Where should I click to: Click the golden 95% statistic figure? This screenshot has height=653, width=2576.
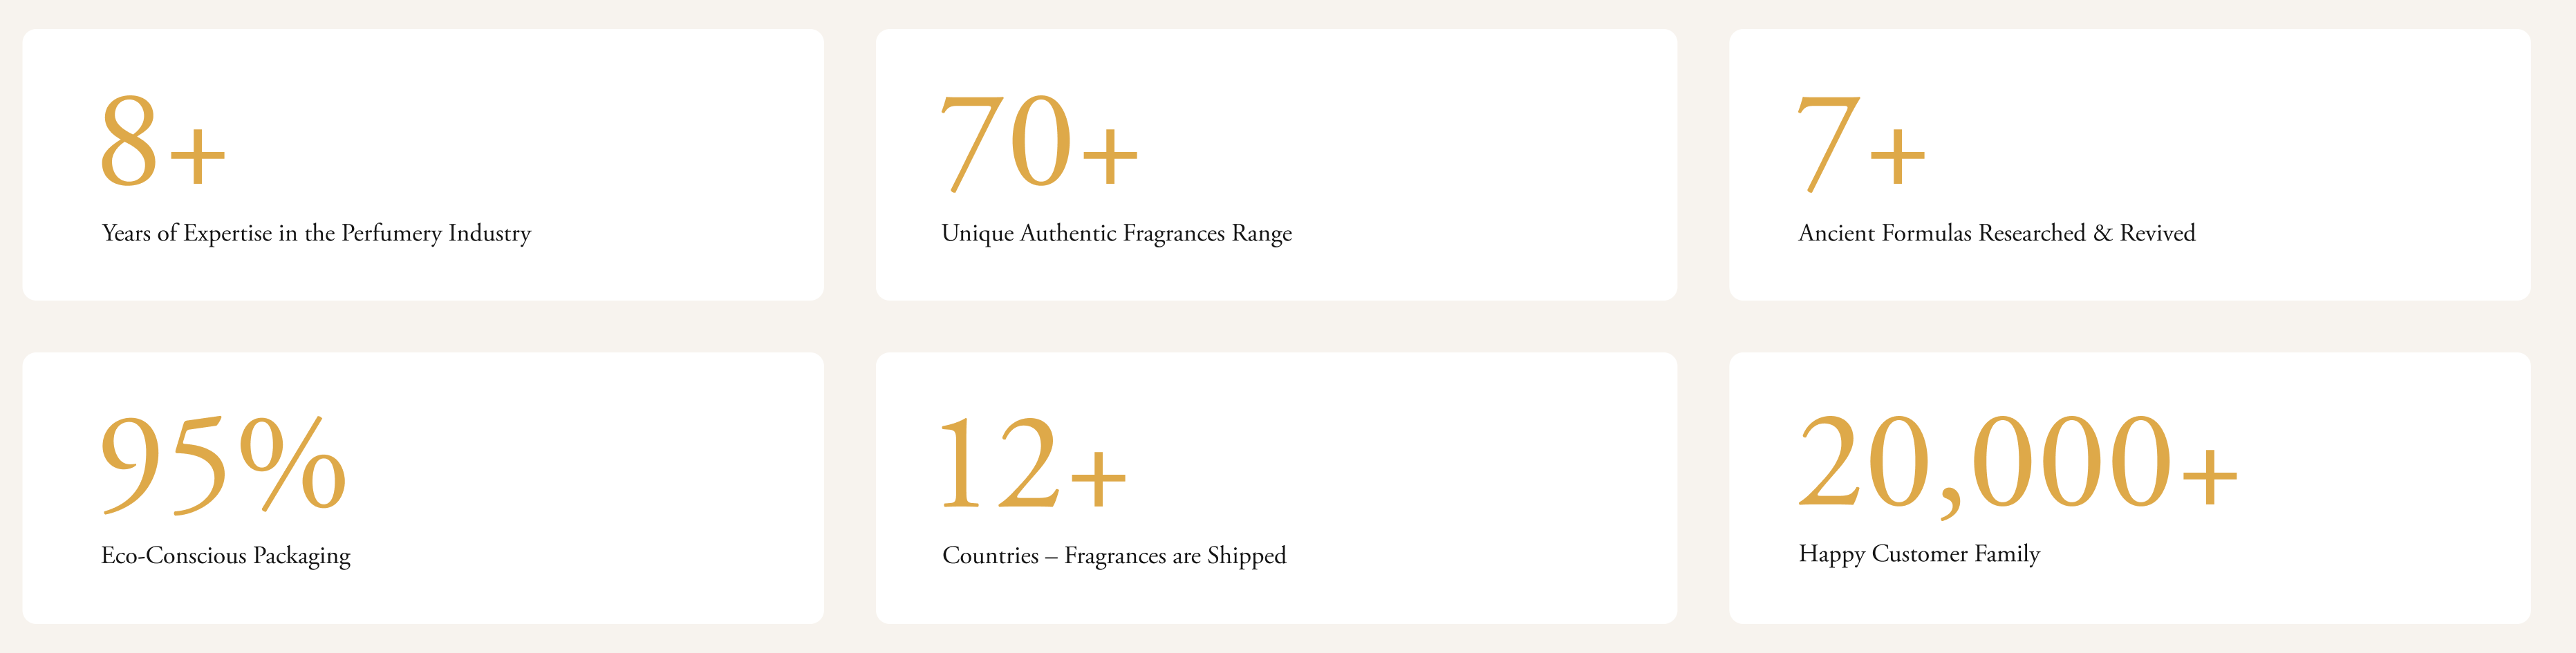click(x=224, y=463)
